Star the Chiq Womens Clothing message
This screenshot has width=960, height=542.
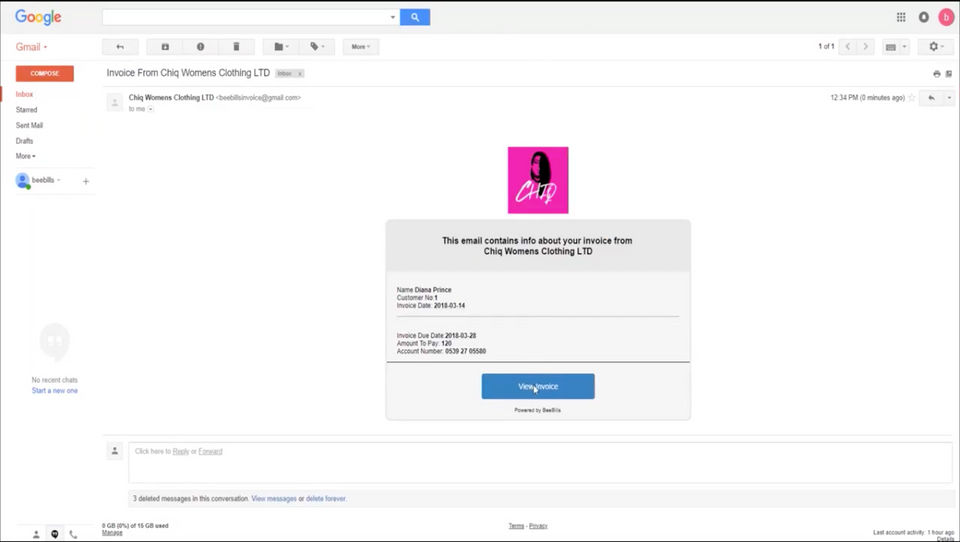click(x=912, y=97)
